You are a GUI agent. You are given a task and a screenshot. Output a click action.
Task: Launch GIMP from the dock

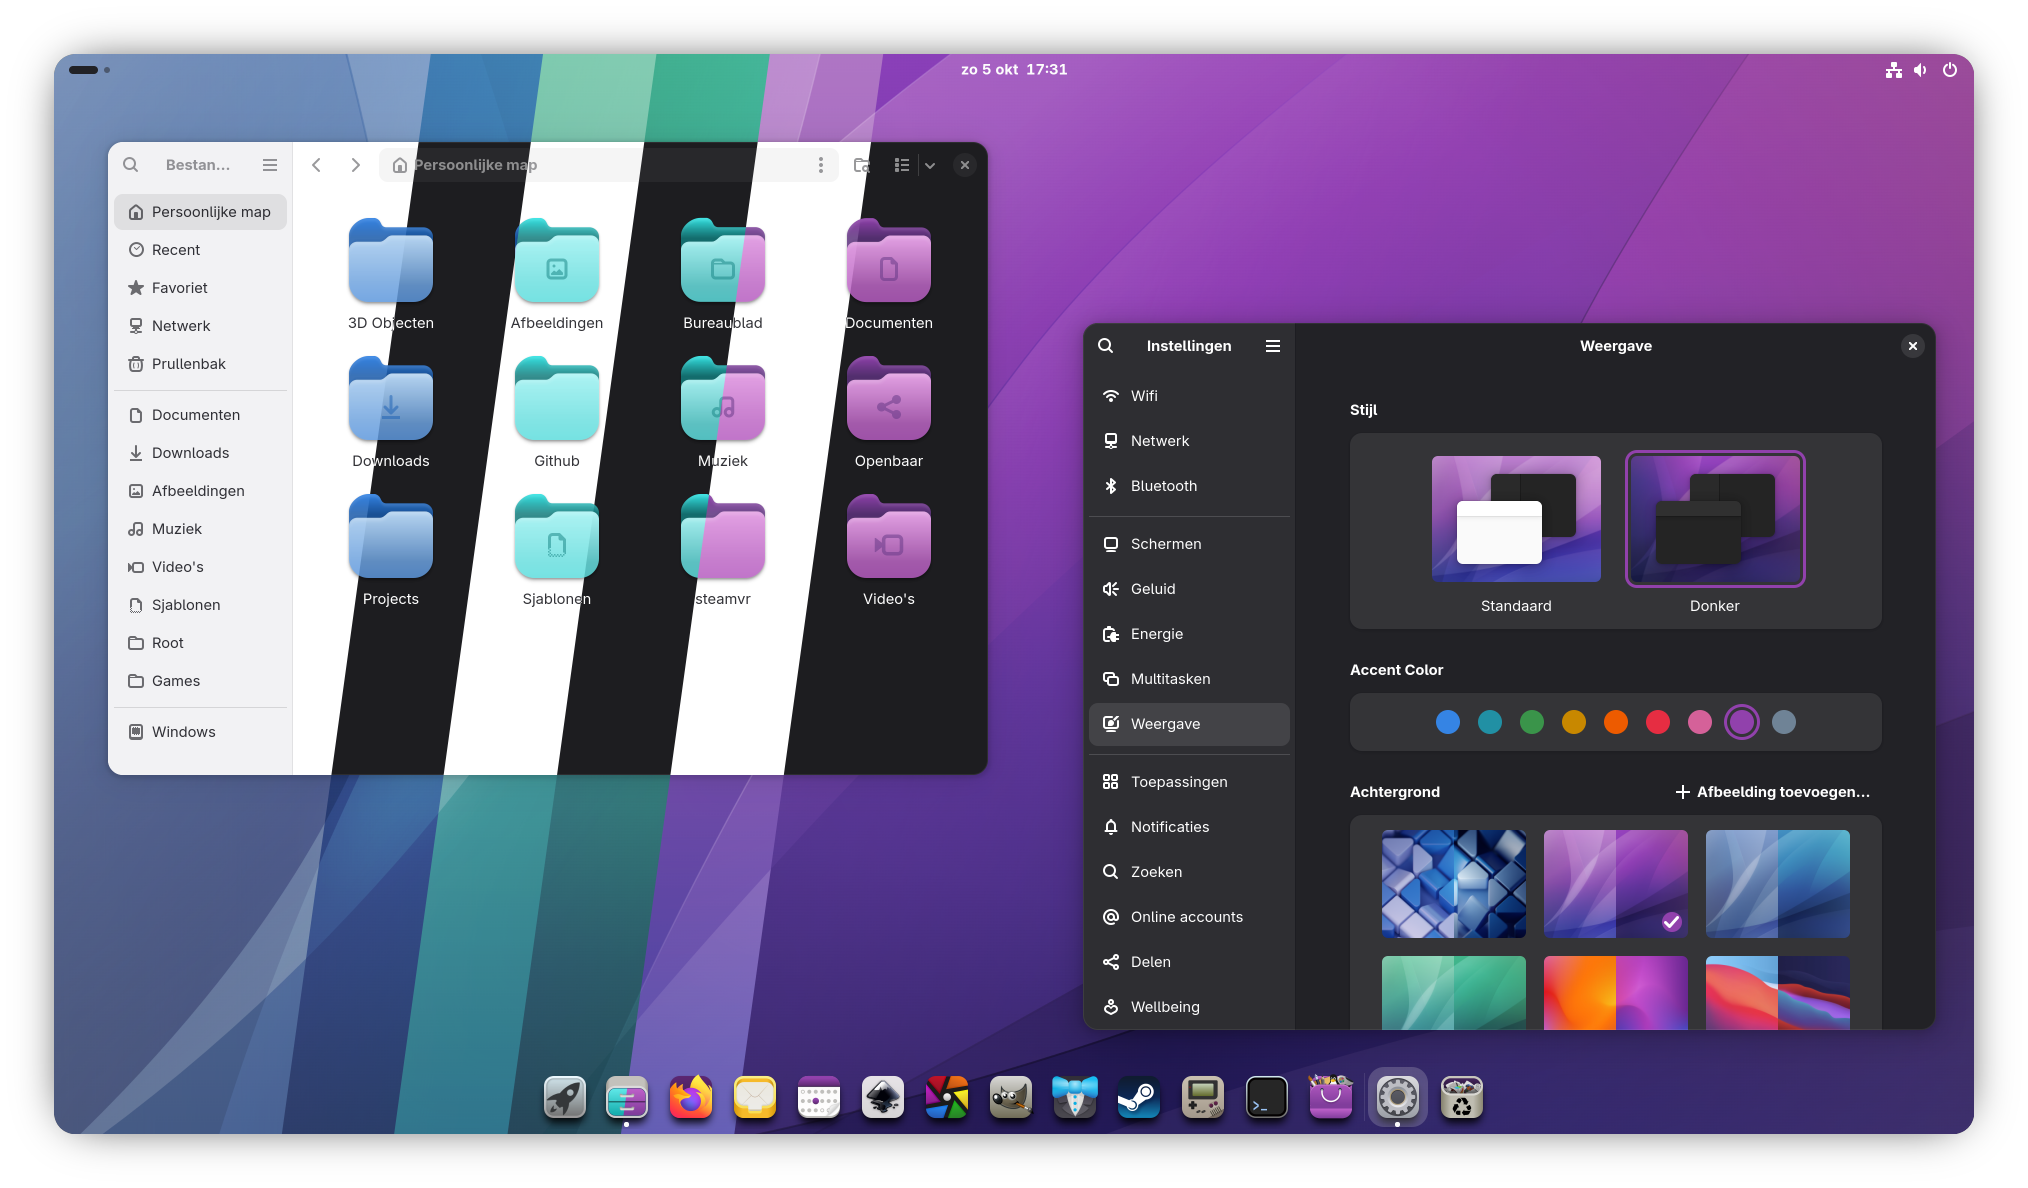[1011, 1098]
